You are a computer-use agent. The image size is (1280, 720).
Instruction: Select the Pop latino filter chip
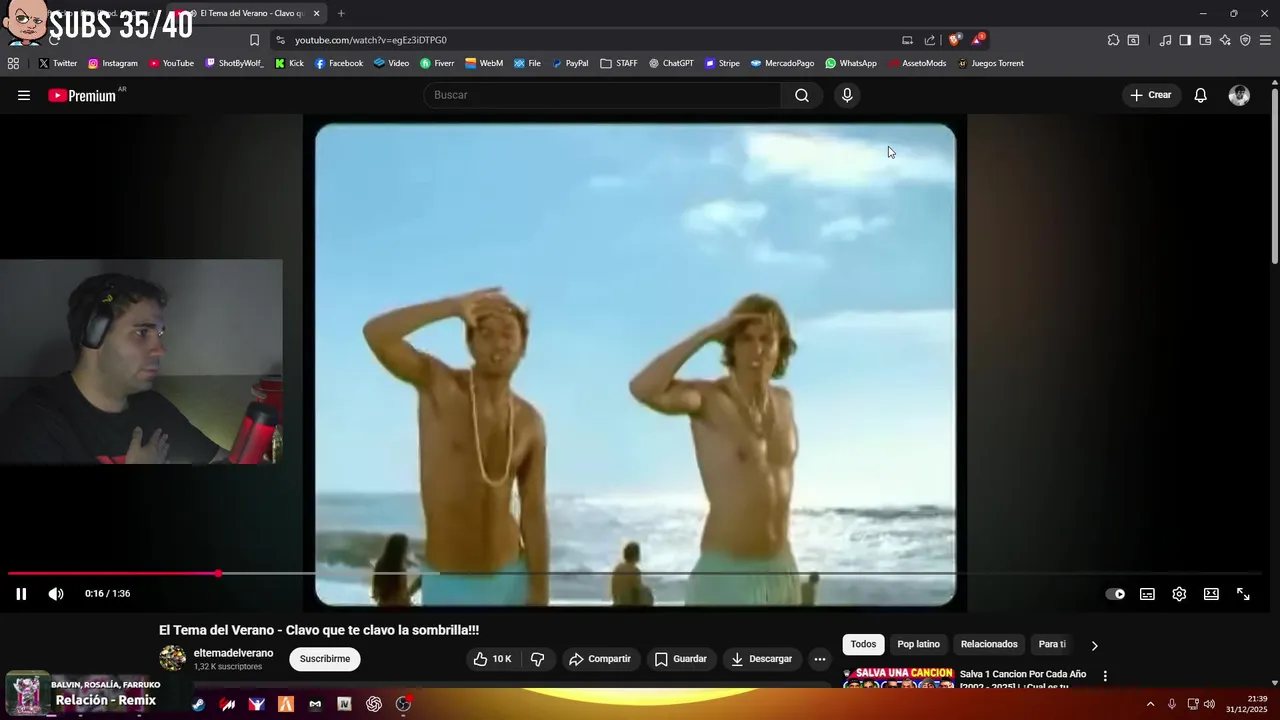point(918,645)
